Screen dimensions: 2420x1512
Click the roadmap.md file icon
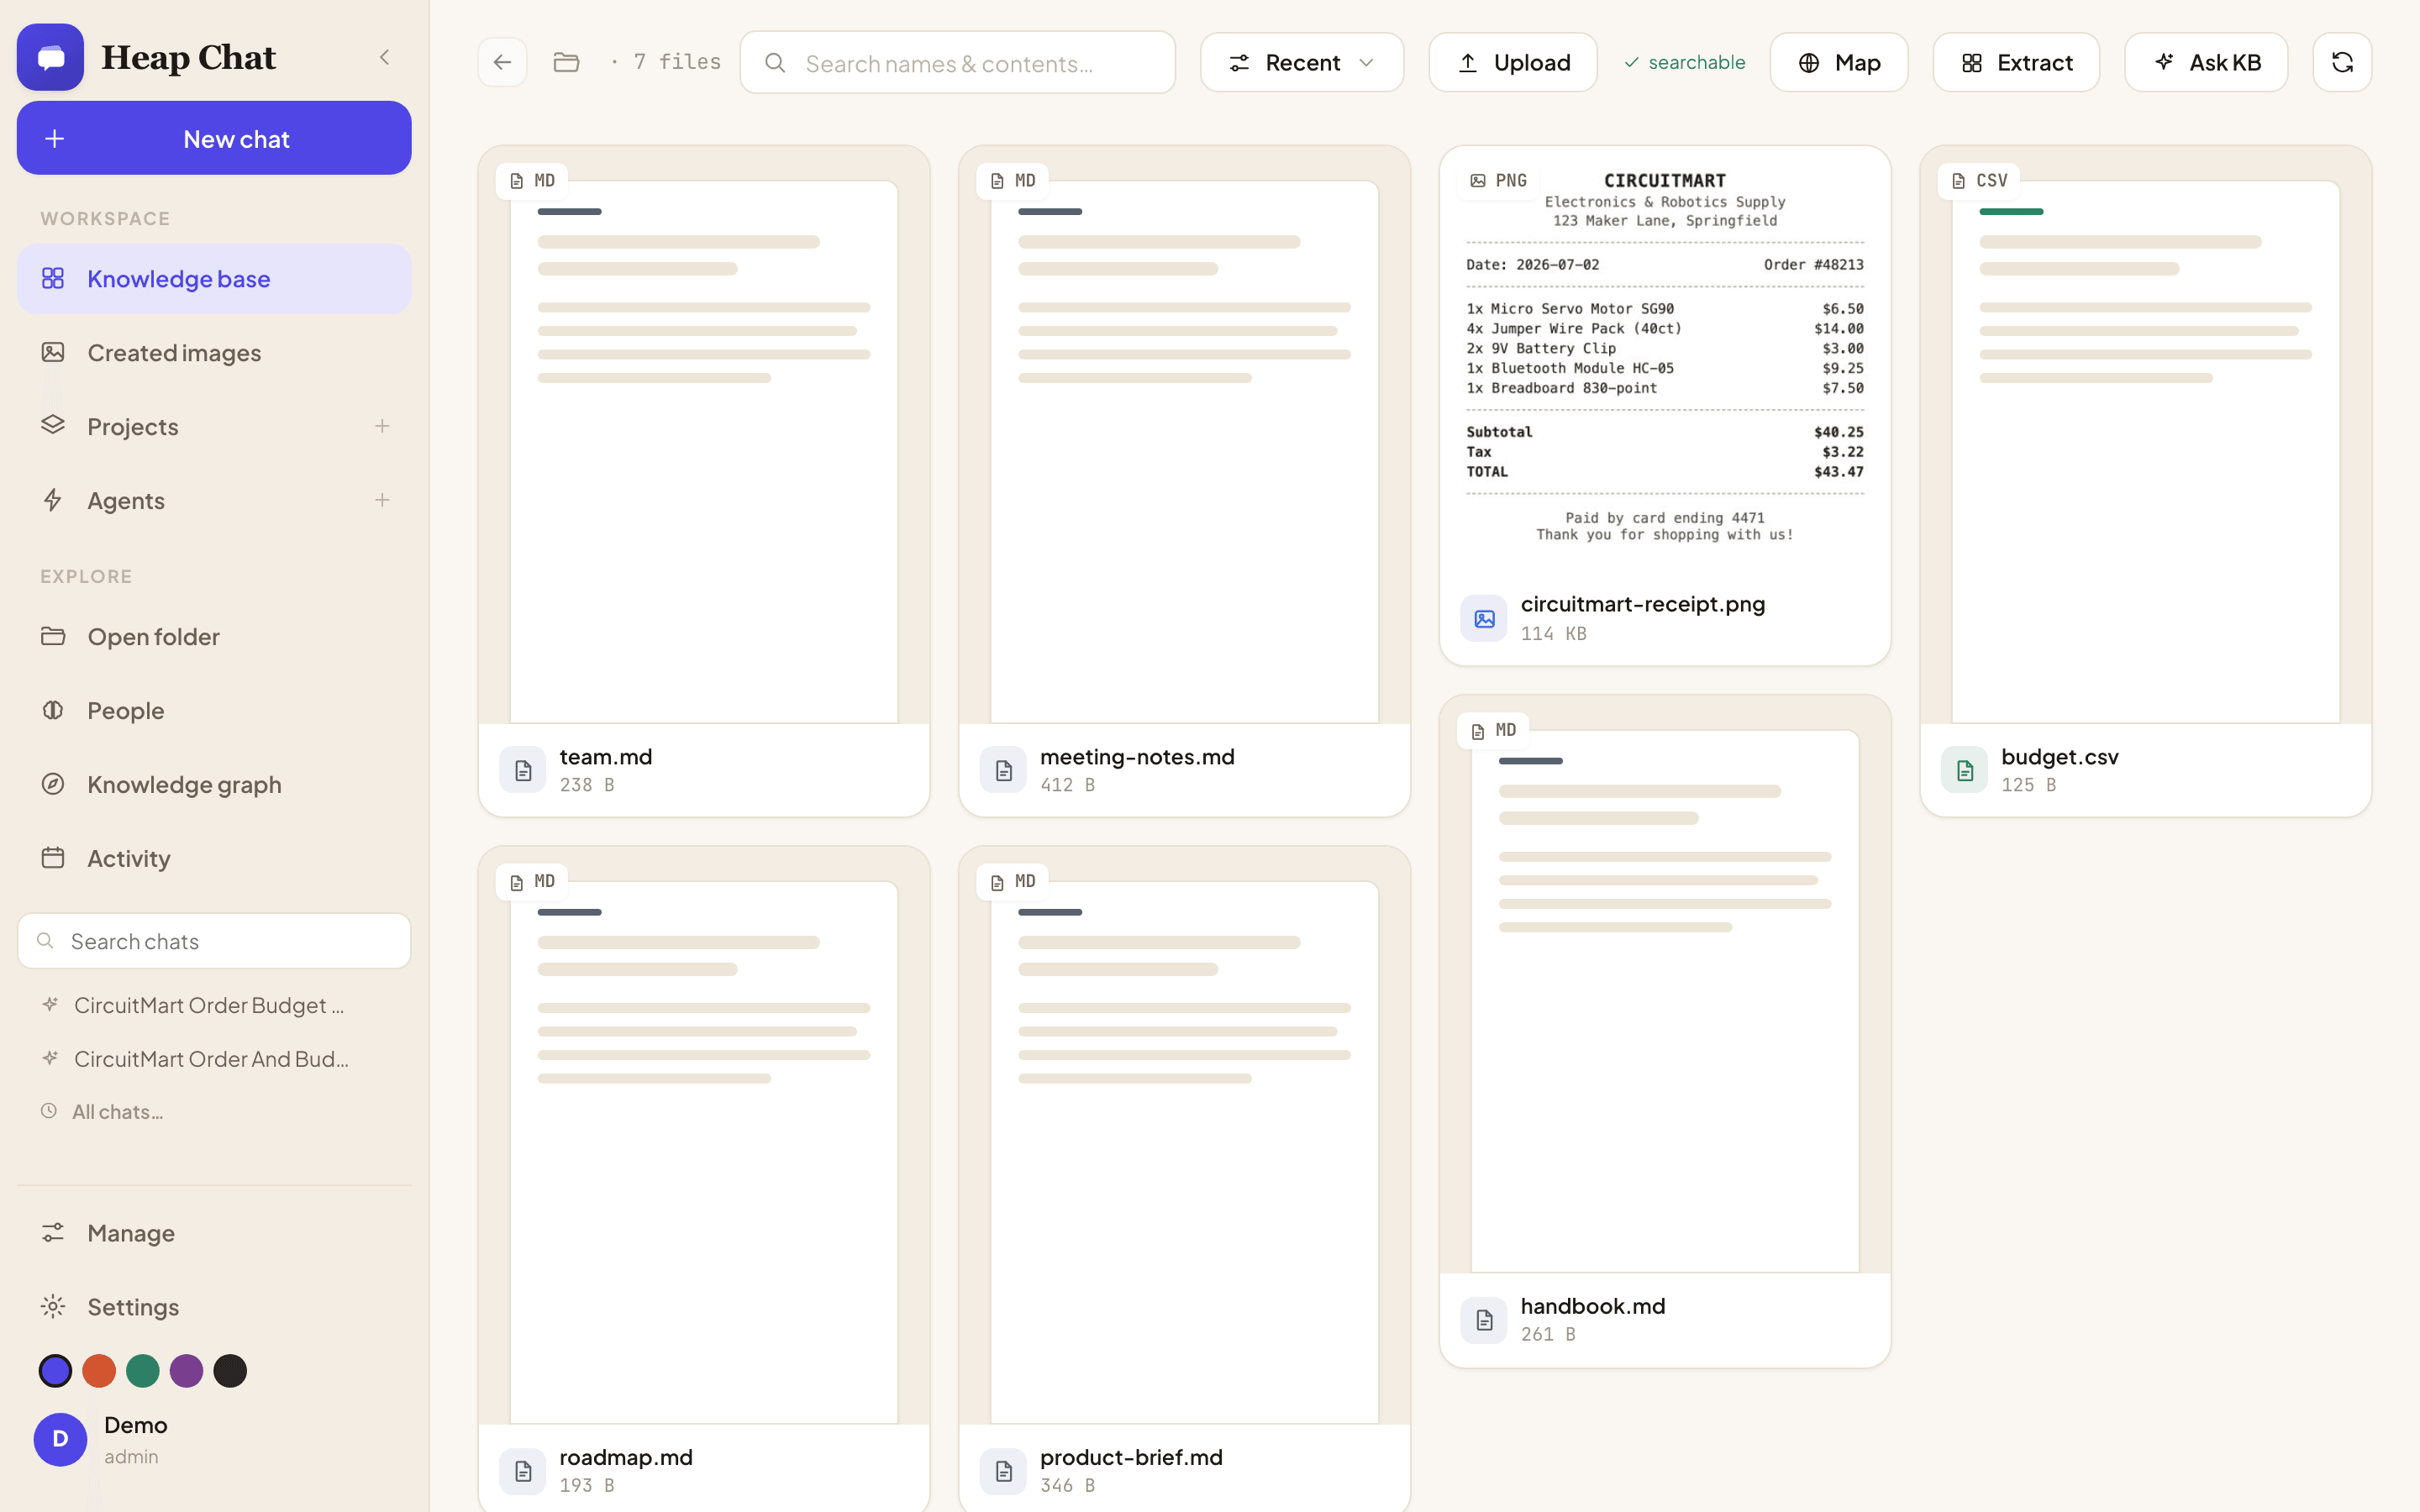point(523,1471)
